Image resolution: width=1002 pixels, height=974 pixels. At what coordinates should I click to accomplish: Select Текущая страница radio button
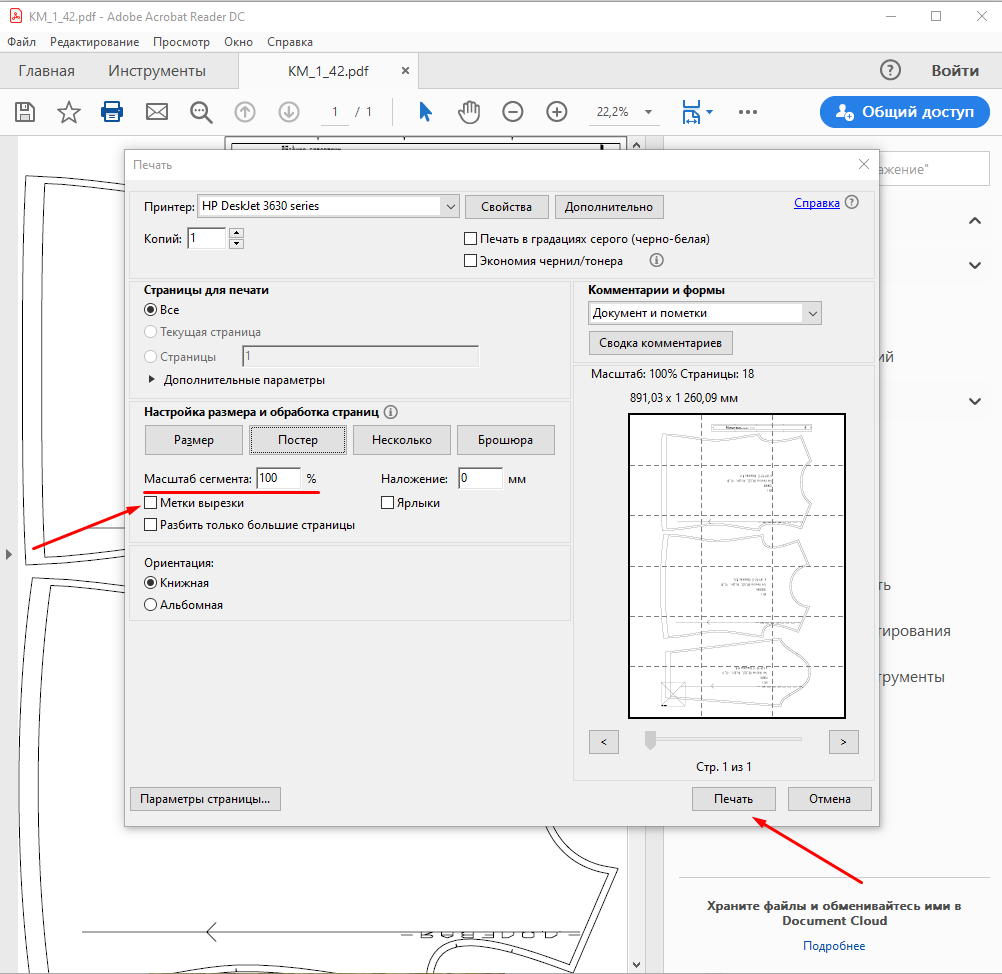[151, 332]
